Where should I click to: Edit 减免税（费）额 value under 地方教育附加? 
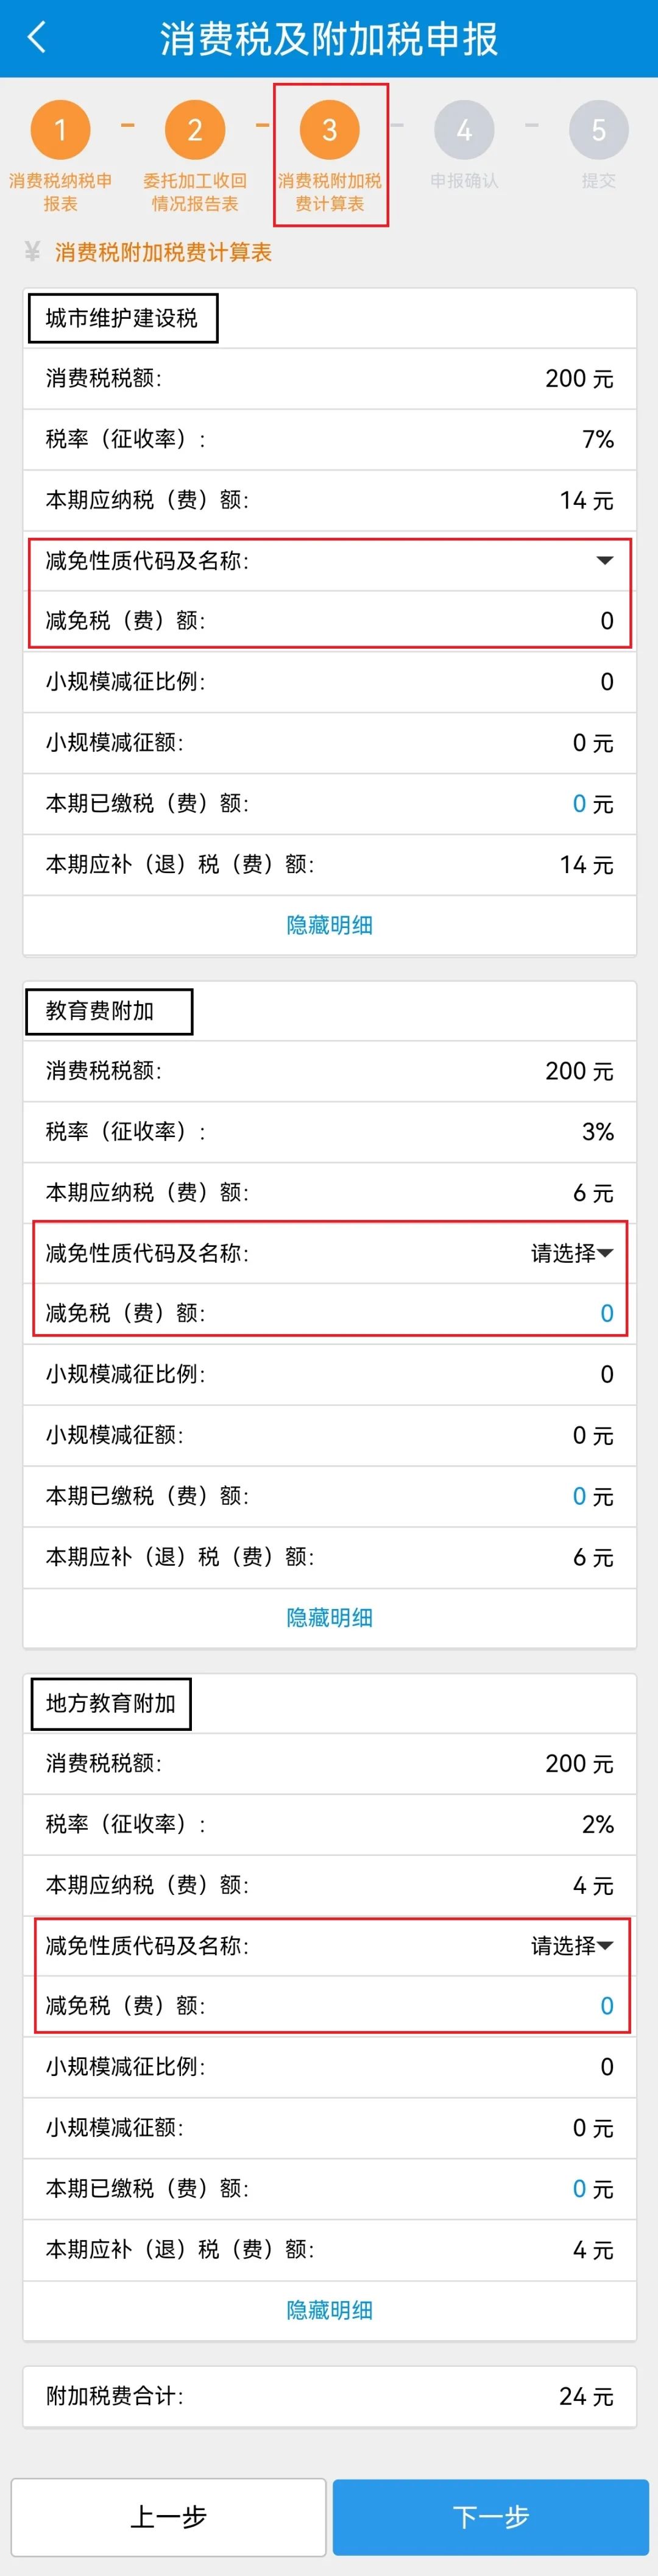coord(606,2006)
